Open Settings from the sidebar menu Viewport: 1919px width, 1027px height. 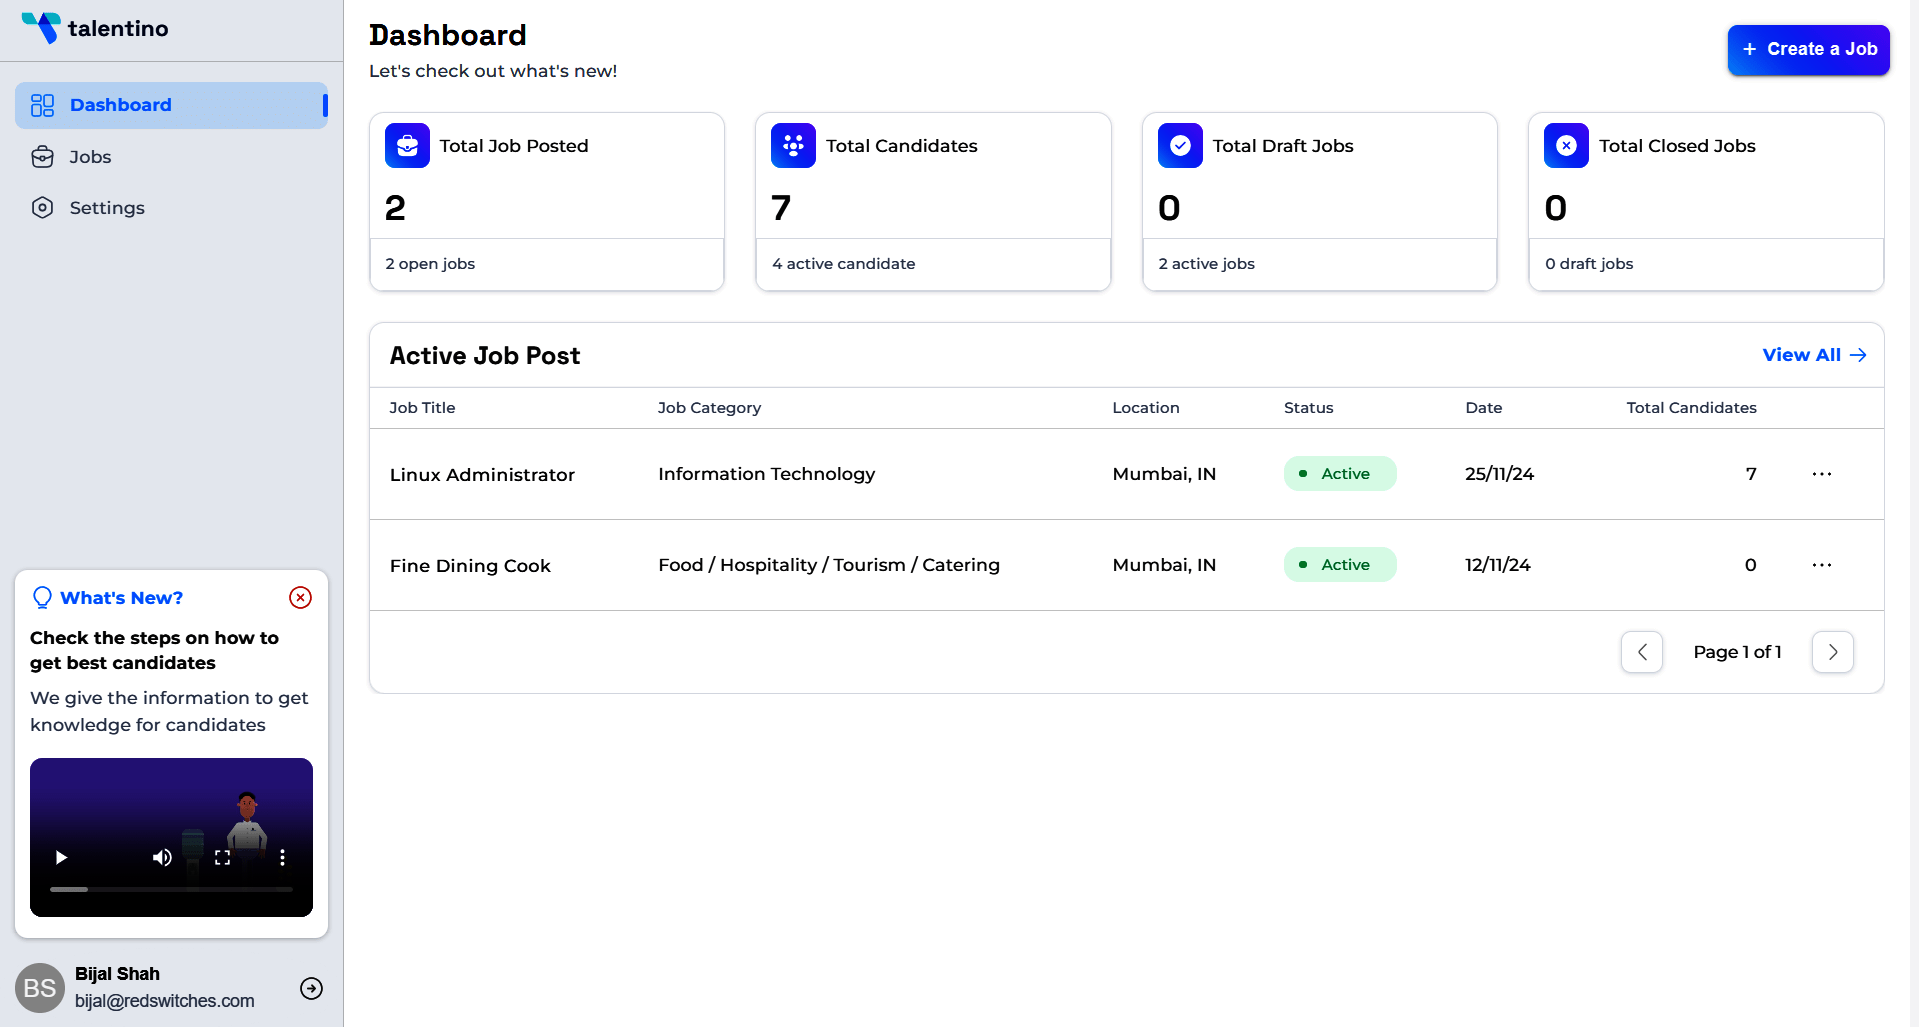pyautogui.click(x=106, y=207)
